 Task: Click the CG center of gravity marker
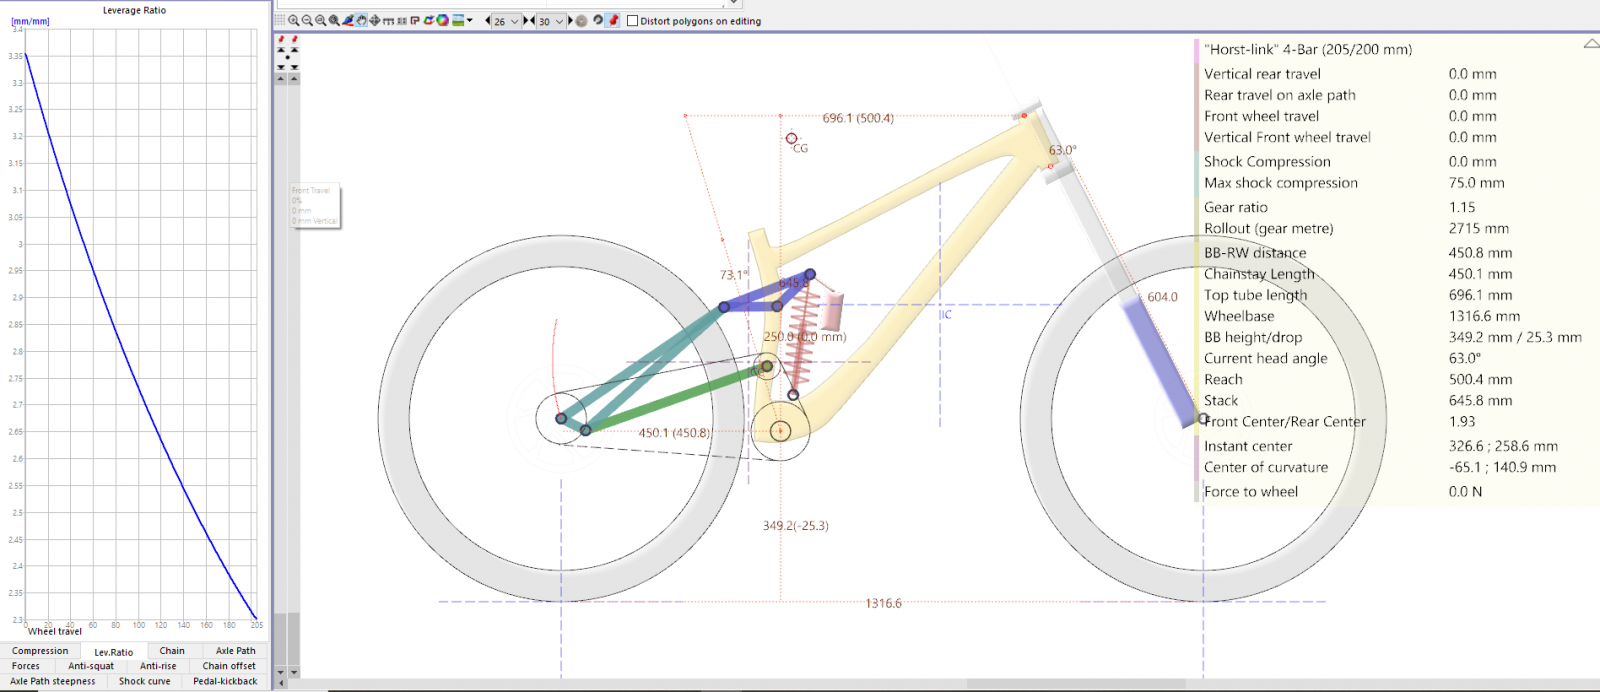click(791, 139)
